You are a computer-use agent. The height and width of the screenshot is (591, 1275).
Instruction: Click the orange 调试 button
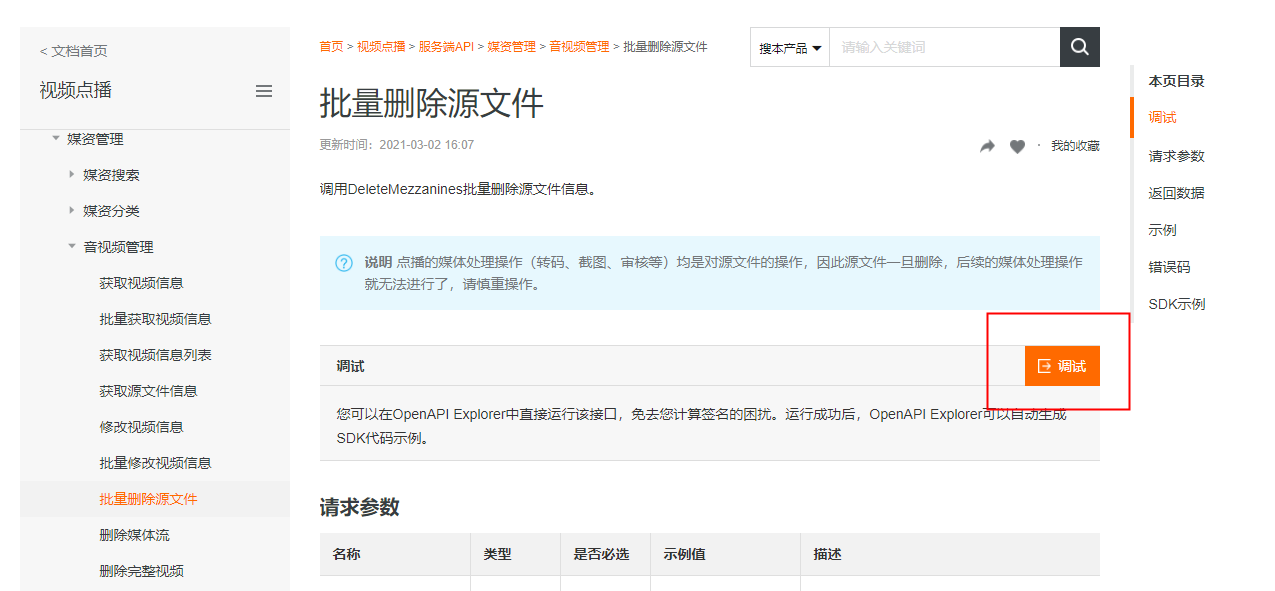coord(1062,366)
